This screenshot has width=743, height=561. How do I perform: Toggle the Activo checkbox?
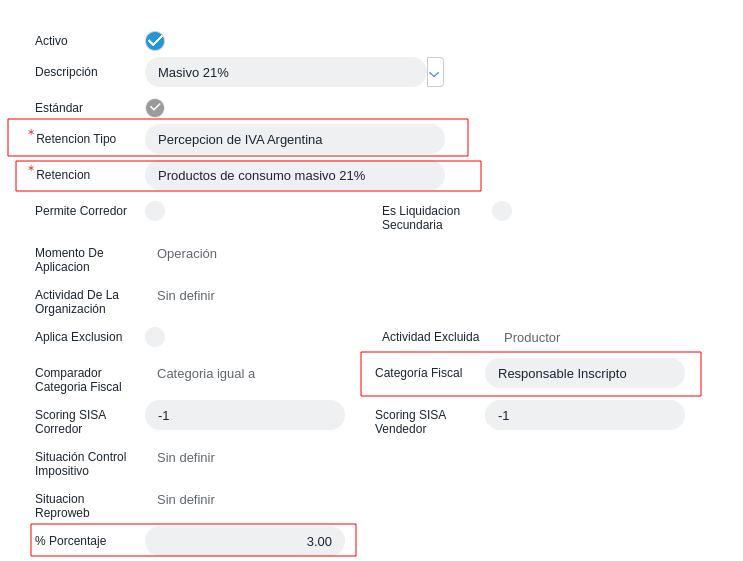[155, 41]
